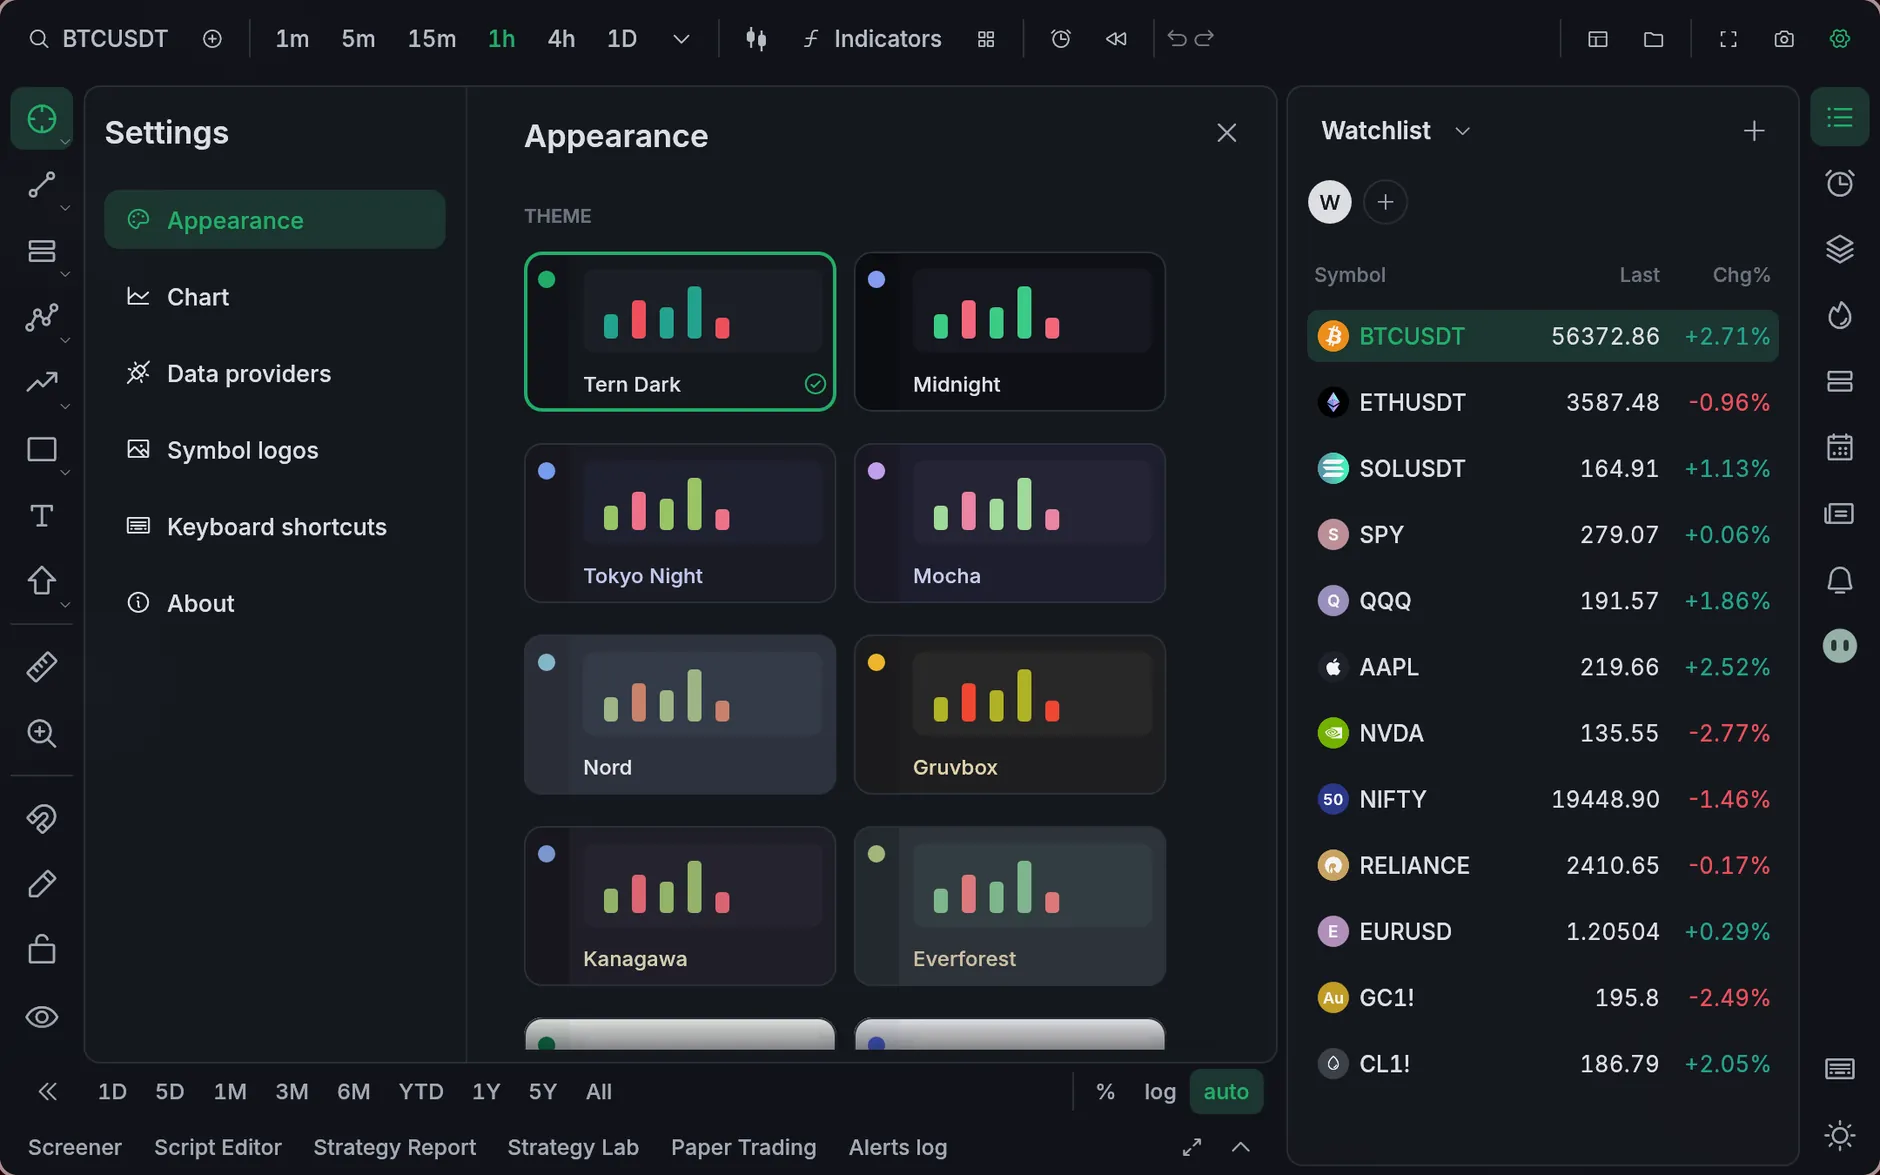Take a chart snapshot with camera icon
The width and height of the screenshot is (1880, 1175).
tap(1784, 39)
